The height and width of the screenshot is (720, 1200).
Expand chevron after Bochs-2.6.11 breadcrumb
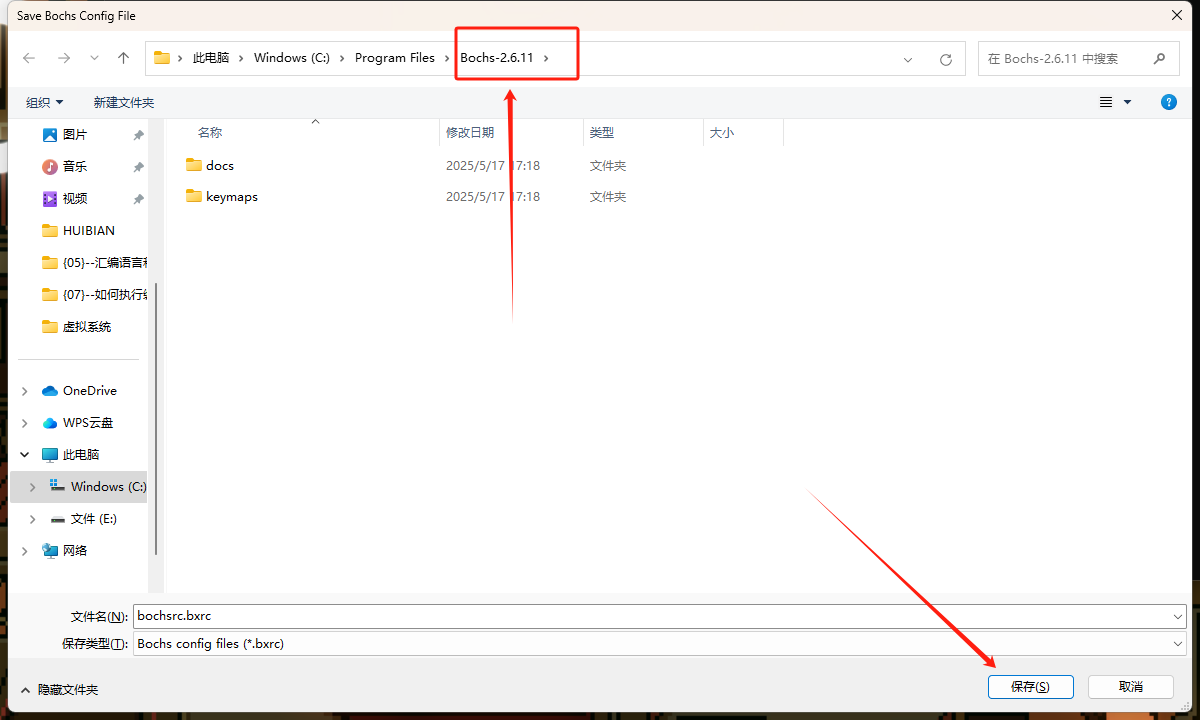546,58
